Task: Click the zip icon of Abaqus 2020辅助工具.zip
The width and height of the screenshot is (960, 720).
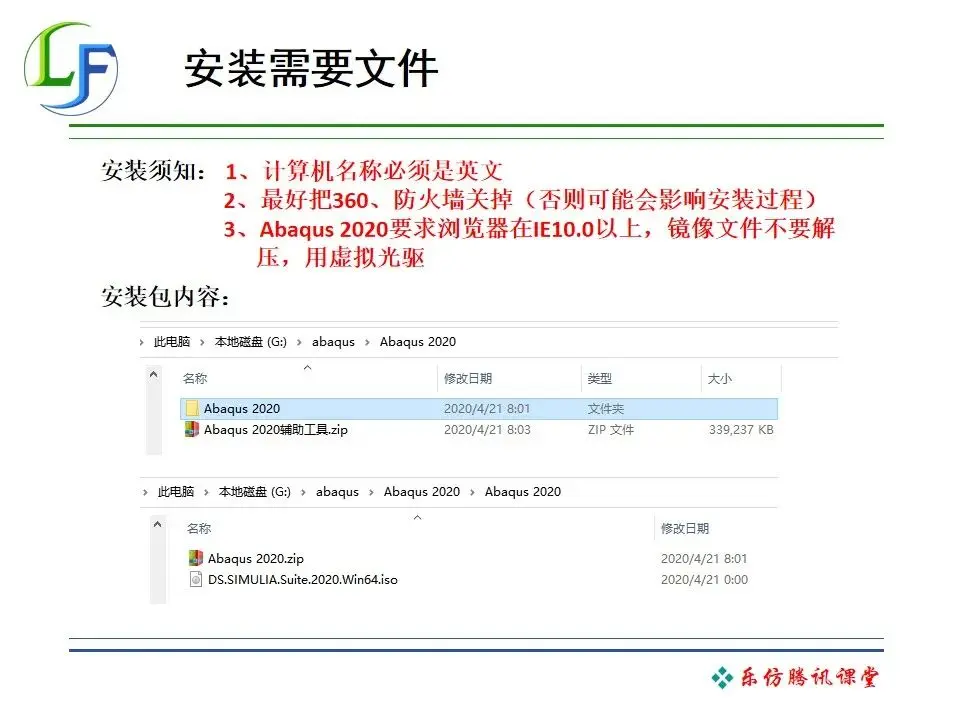Action: (x=192, y=429)
